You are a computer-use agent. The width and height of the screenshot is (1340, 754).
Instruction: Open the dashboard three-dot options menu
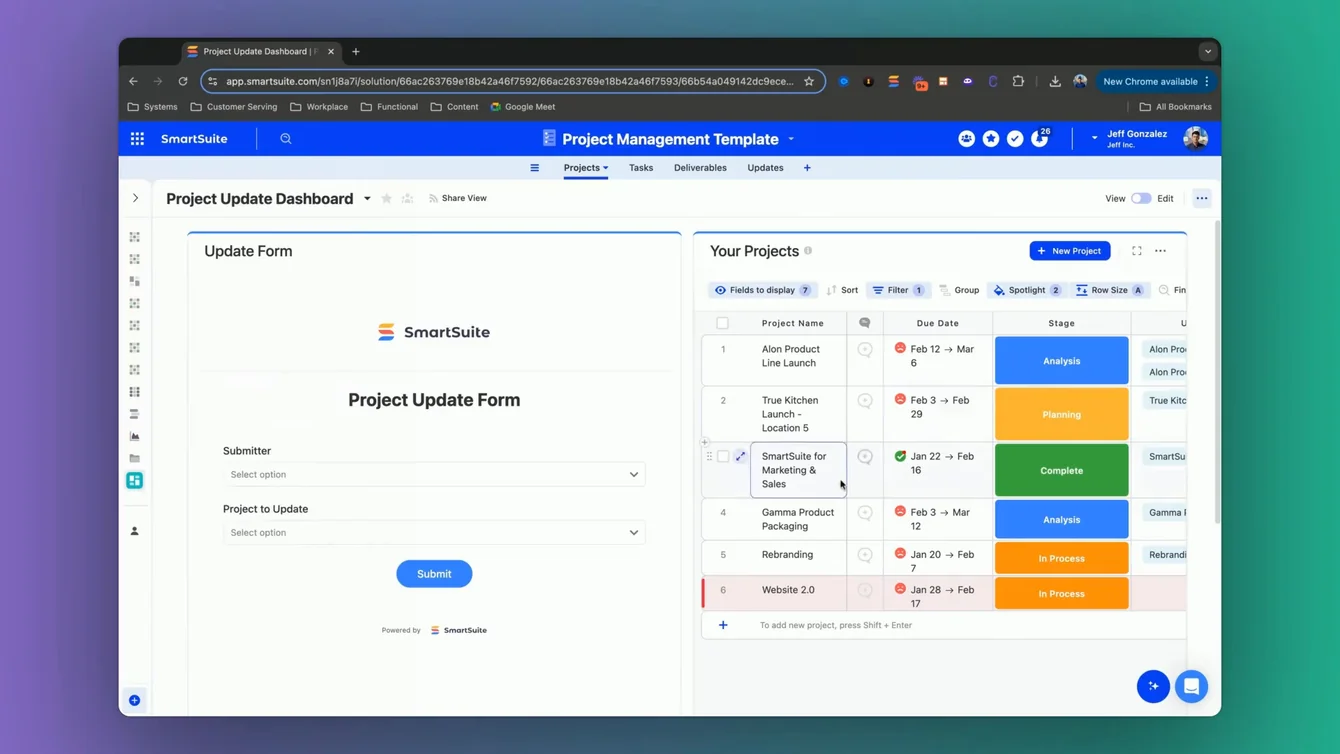click(x=1202, y=198)
